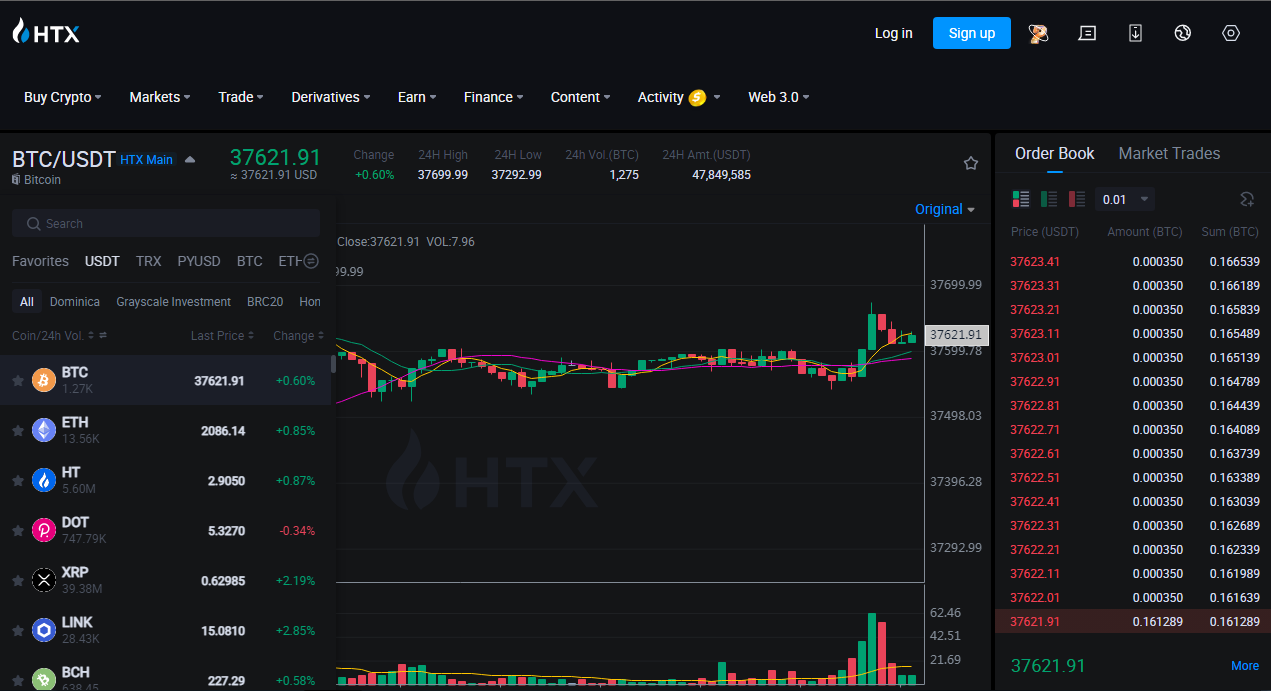Screen dimensions: 1271x691
Task: Favorite the LINK row with its star
Action: (x=17, y=631)
